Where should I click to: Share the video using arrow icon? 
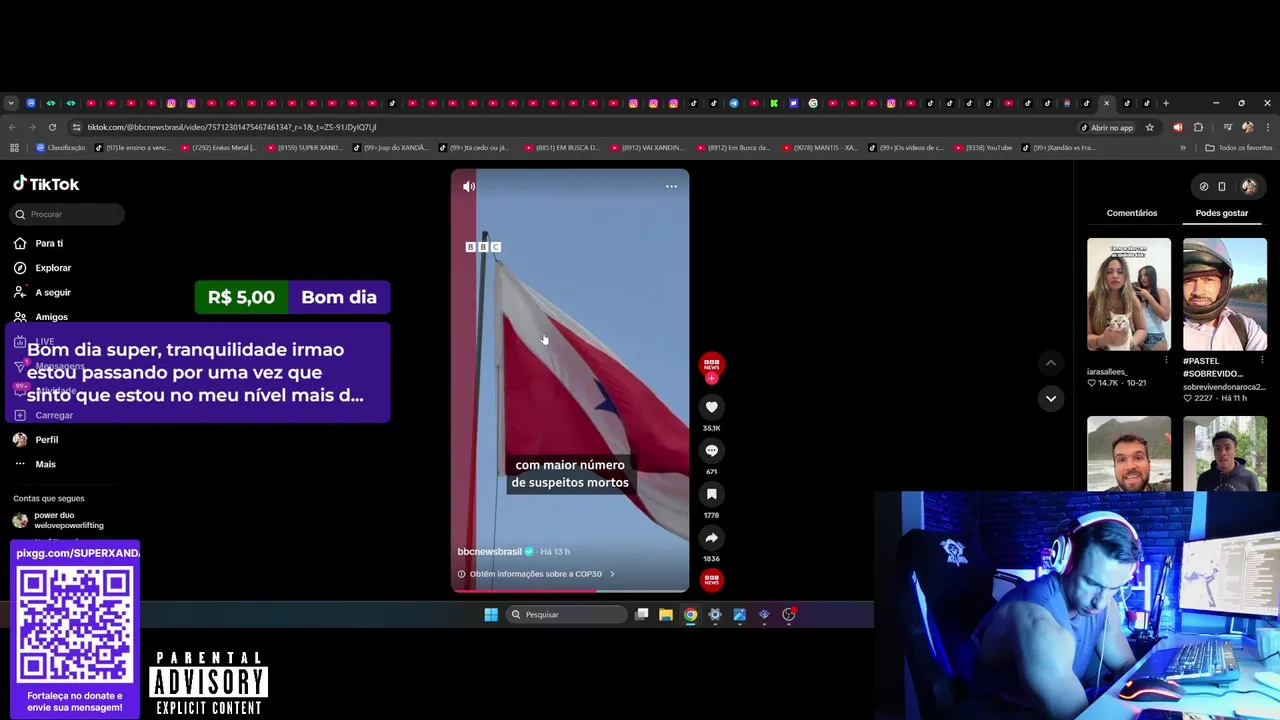711,538
